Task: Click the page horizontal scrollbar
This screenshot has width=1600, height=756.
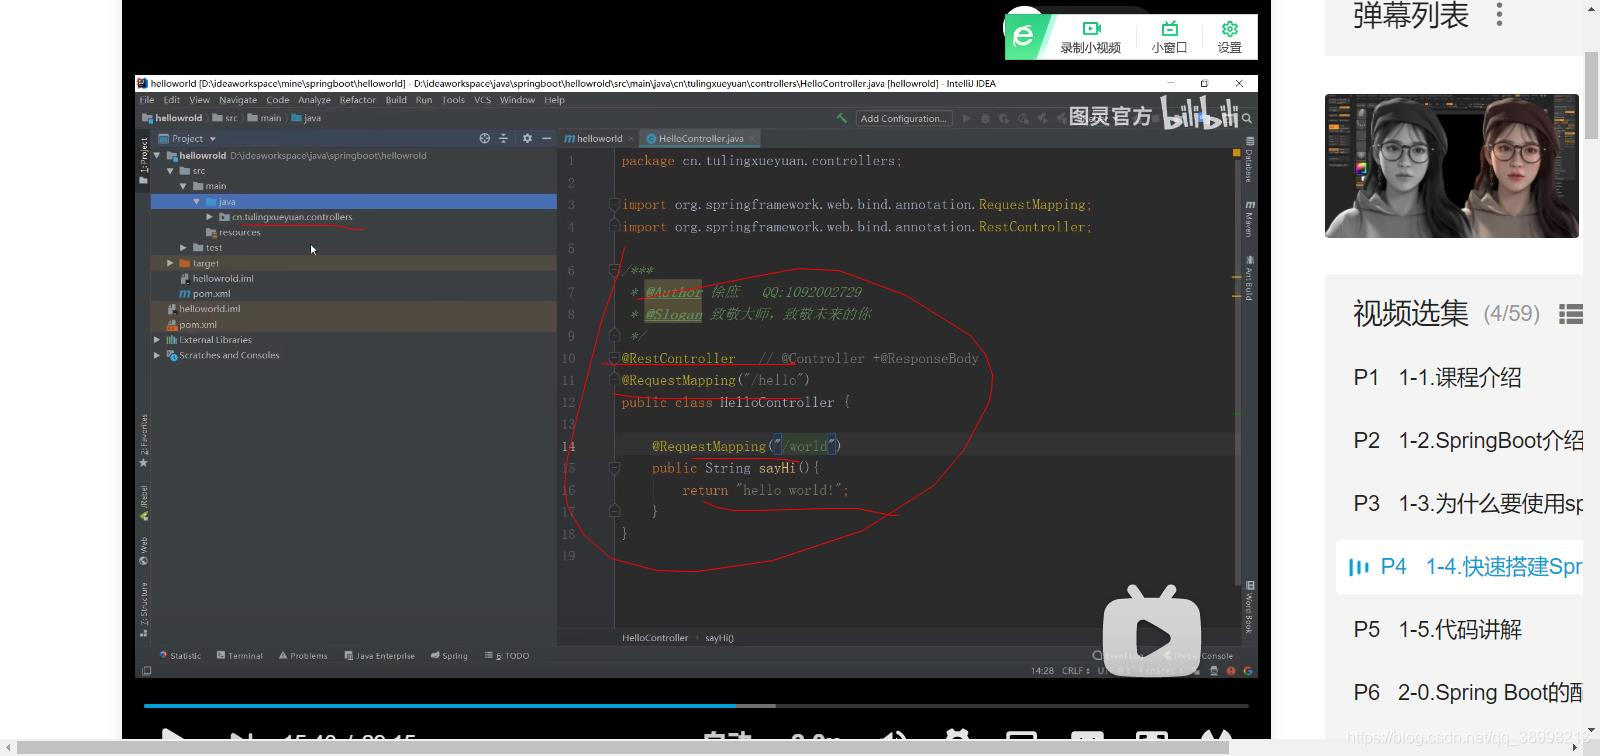Action: pos(623,748)
